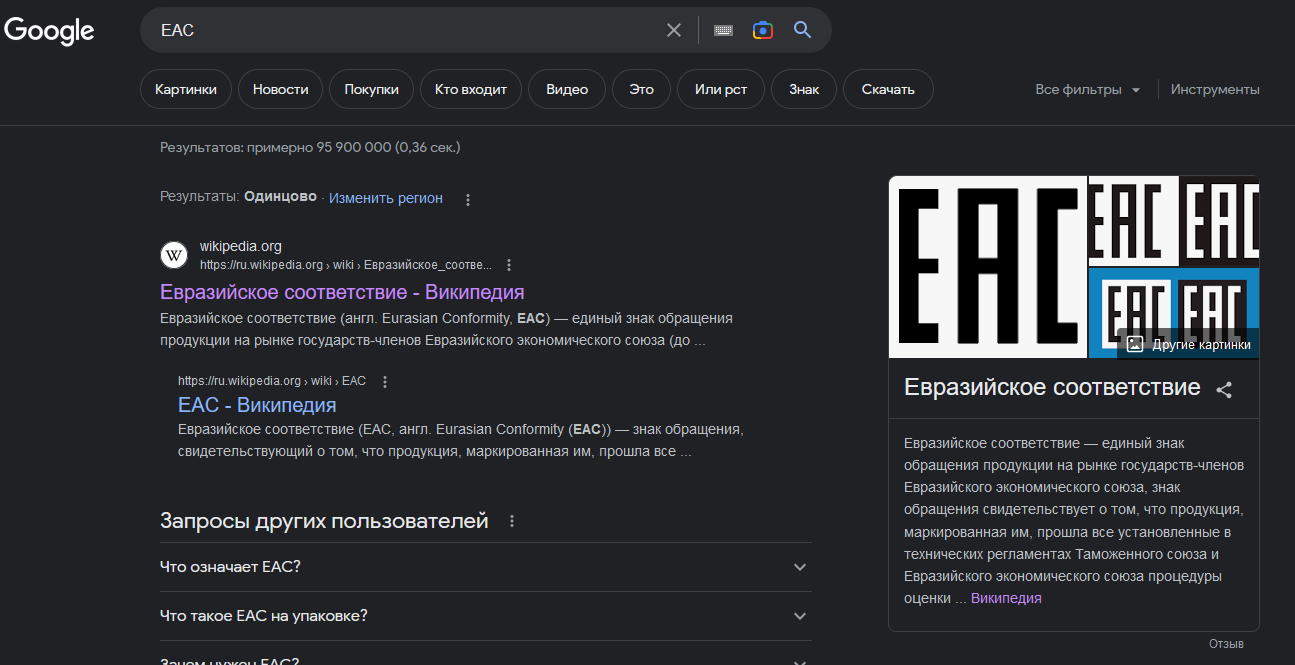
Task: Click the magnifier search icon
Action: [x=802, y=30]
